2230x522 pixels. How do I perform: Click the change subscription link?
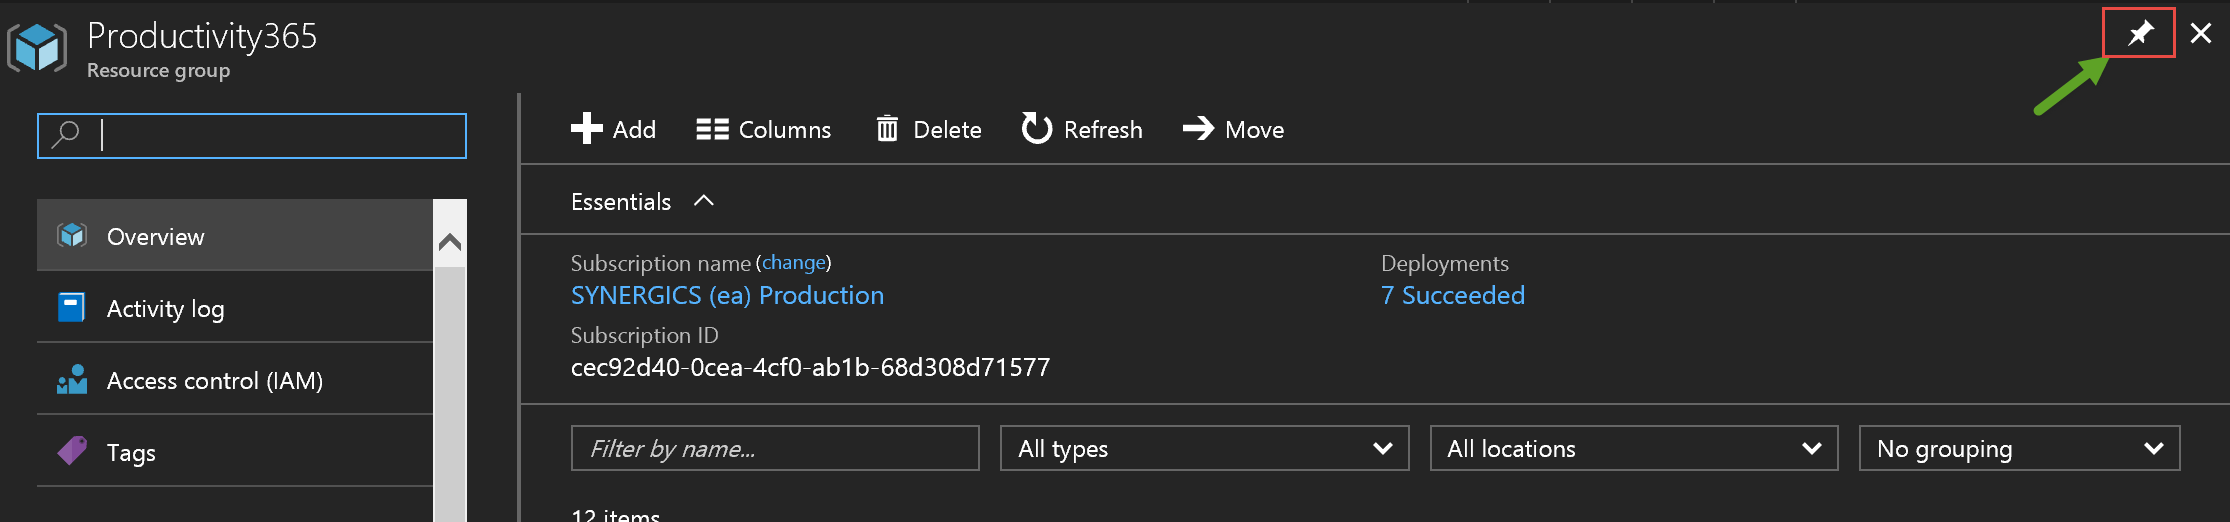pos(794,262)
